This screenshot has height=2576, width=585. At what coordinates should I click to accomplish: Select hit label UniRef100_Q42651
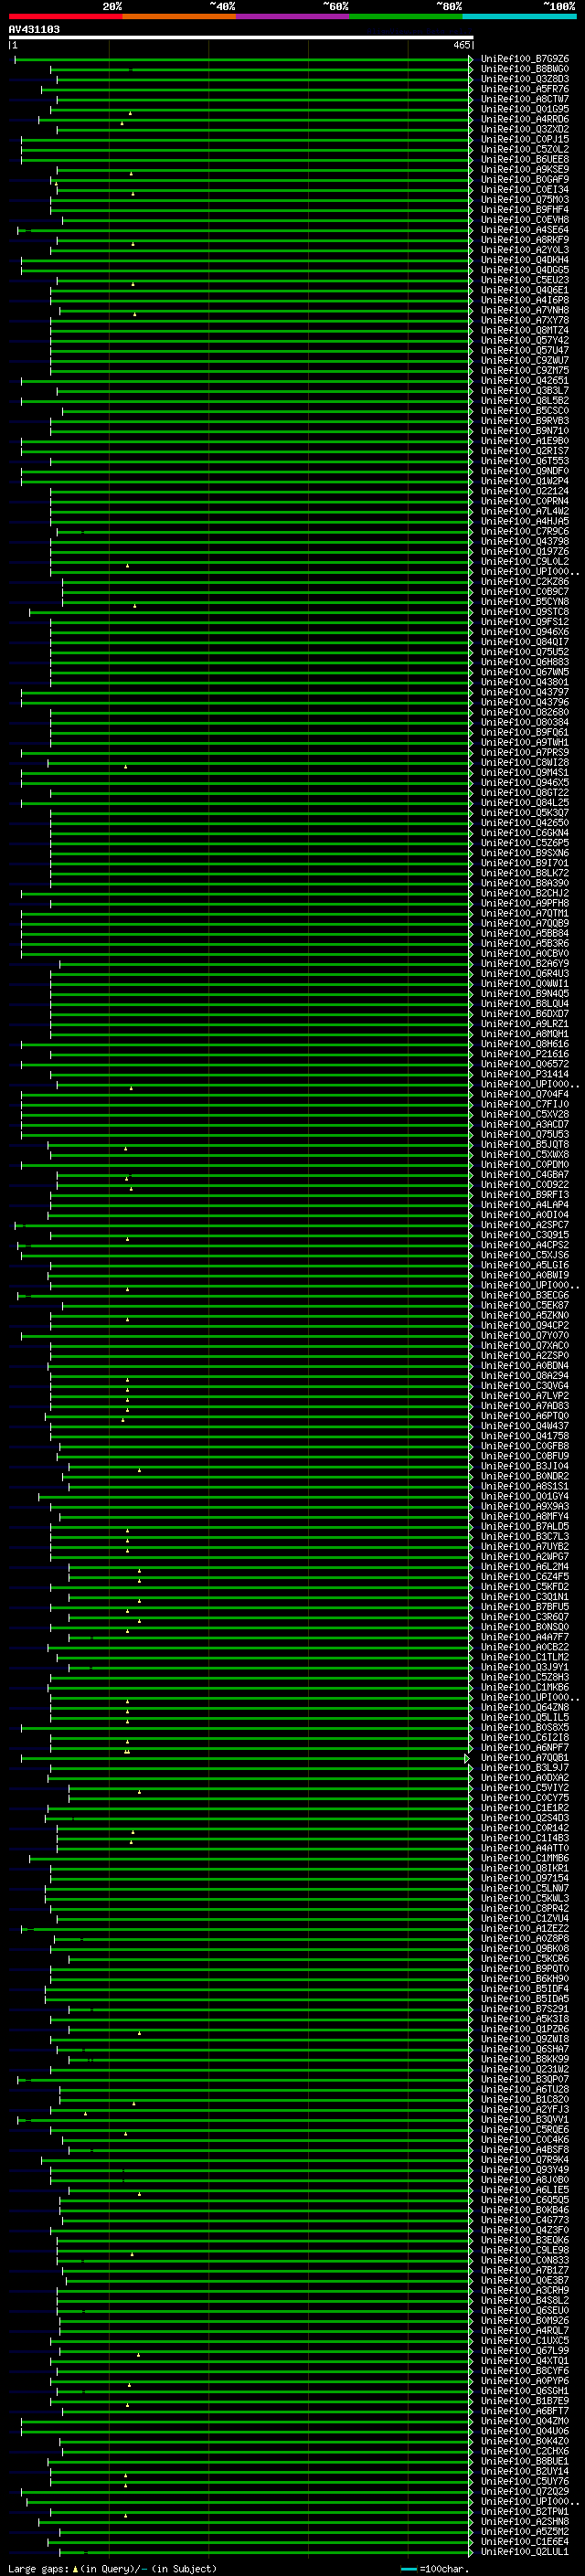pyautogui.click(x=525, y=381)
